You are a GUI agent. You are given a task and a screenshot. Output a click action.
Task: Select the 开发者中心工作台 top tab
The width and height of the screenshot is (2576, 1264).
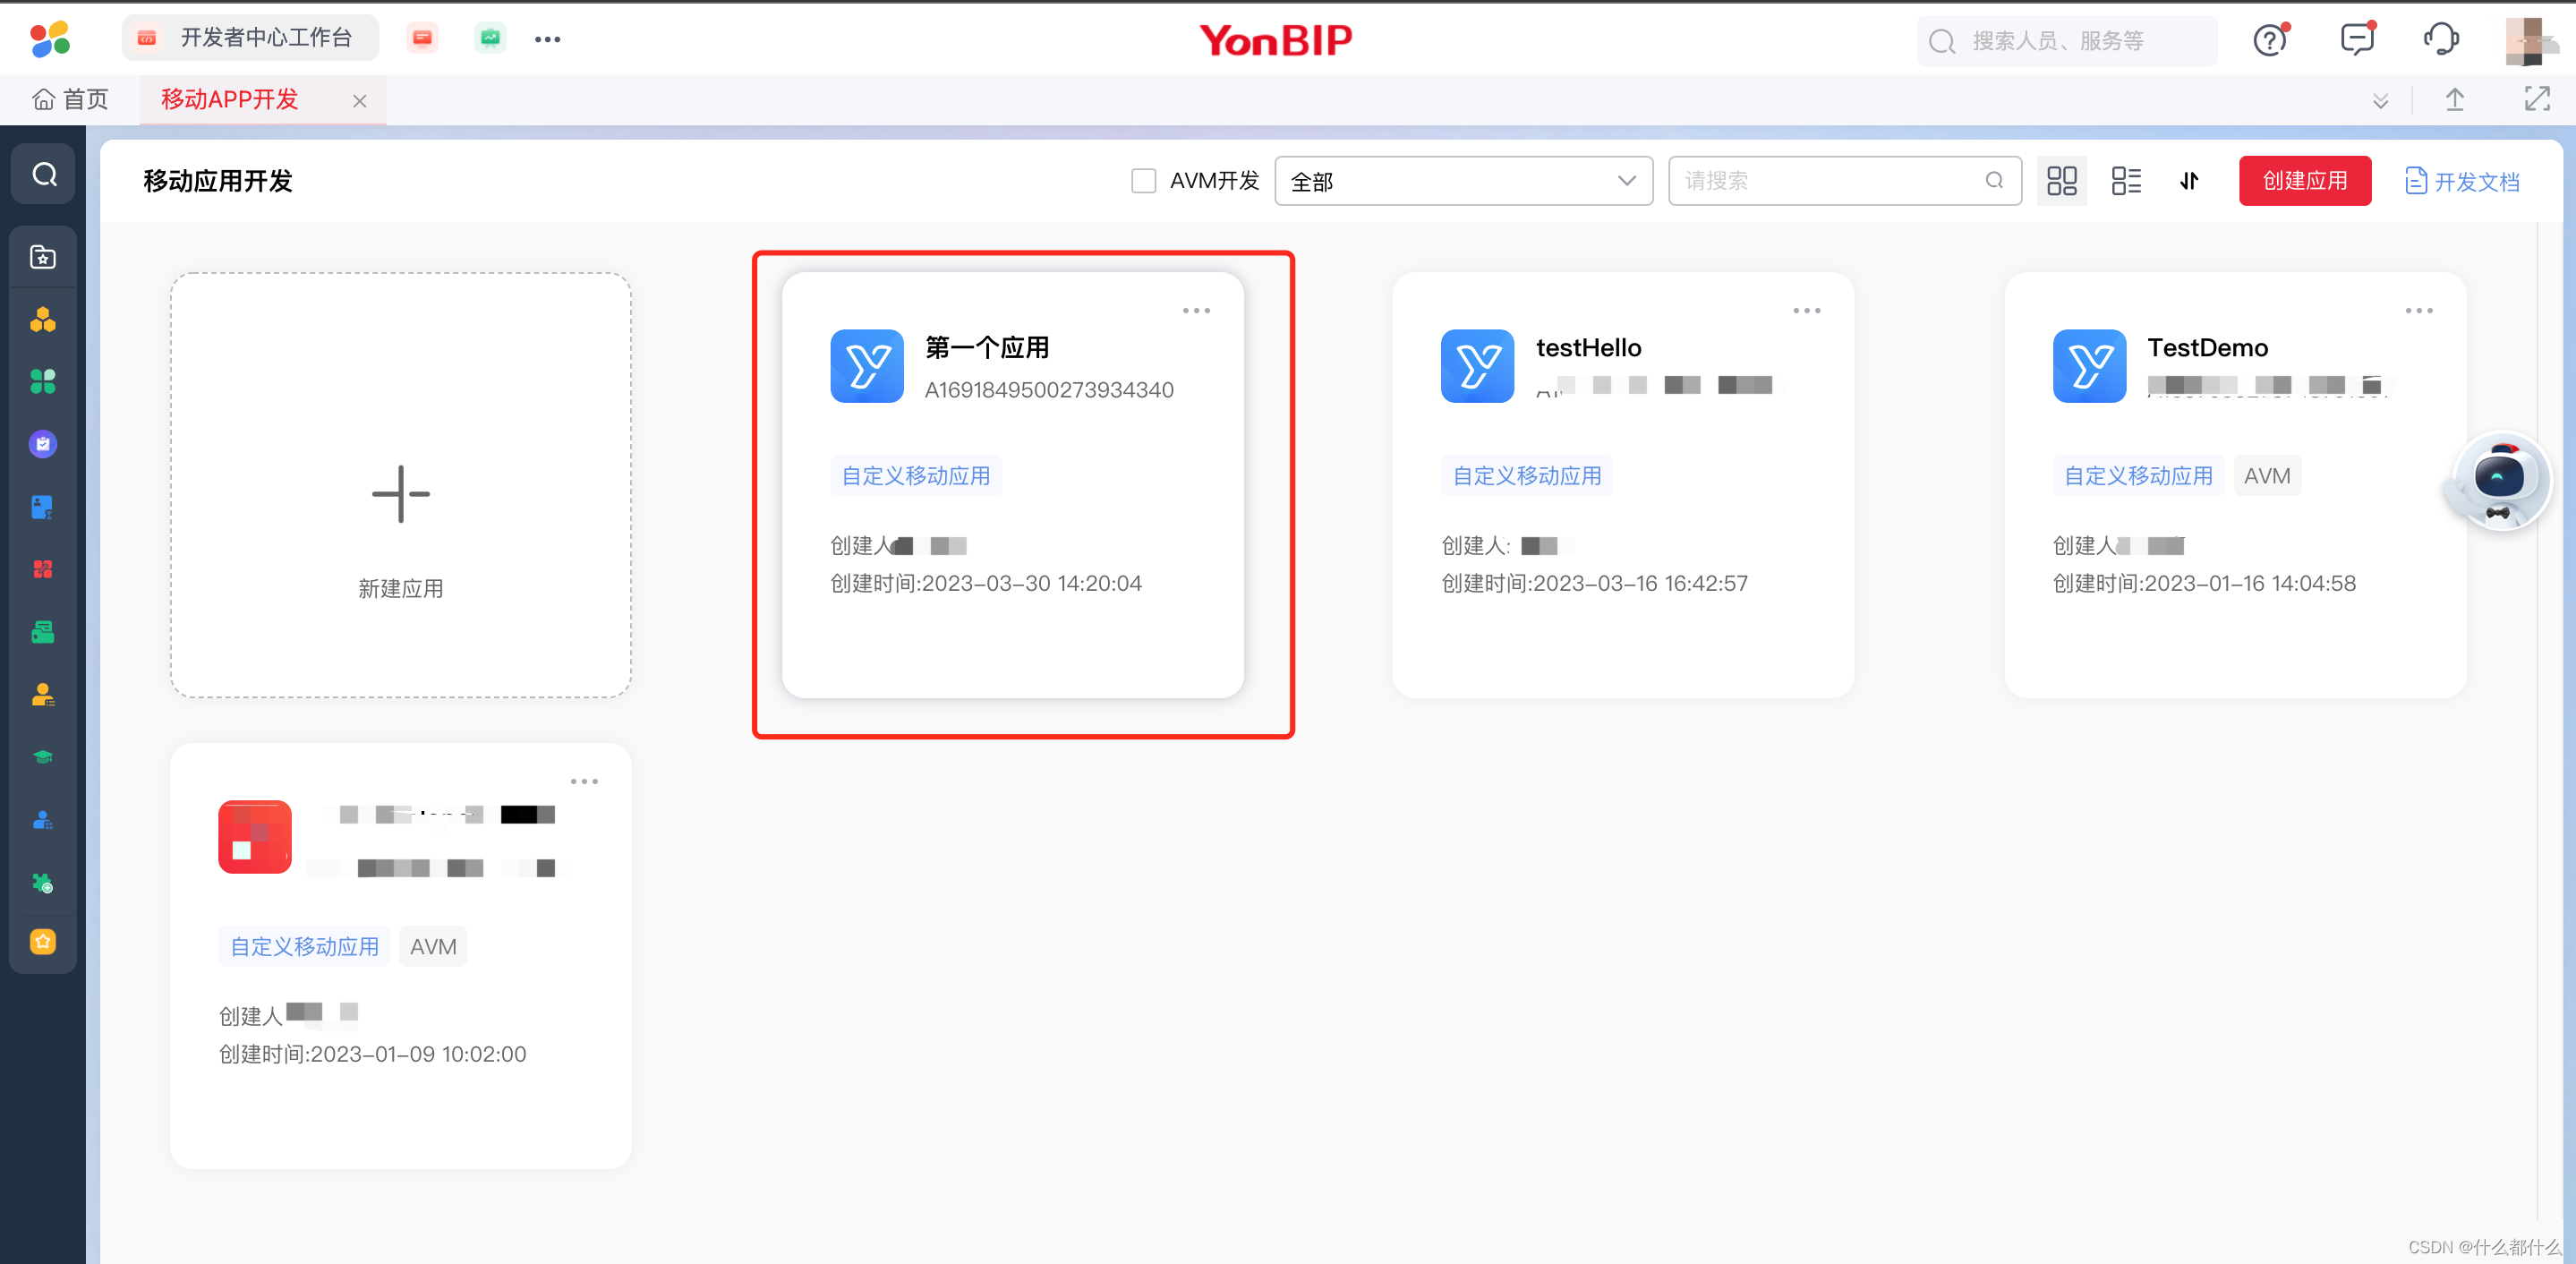pos(250,38)
